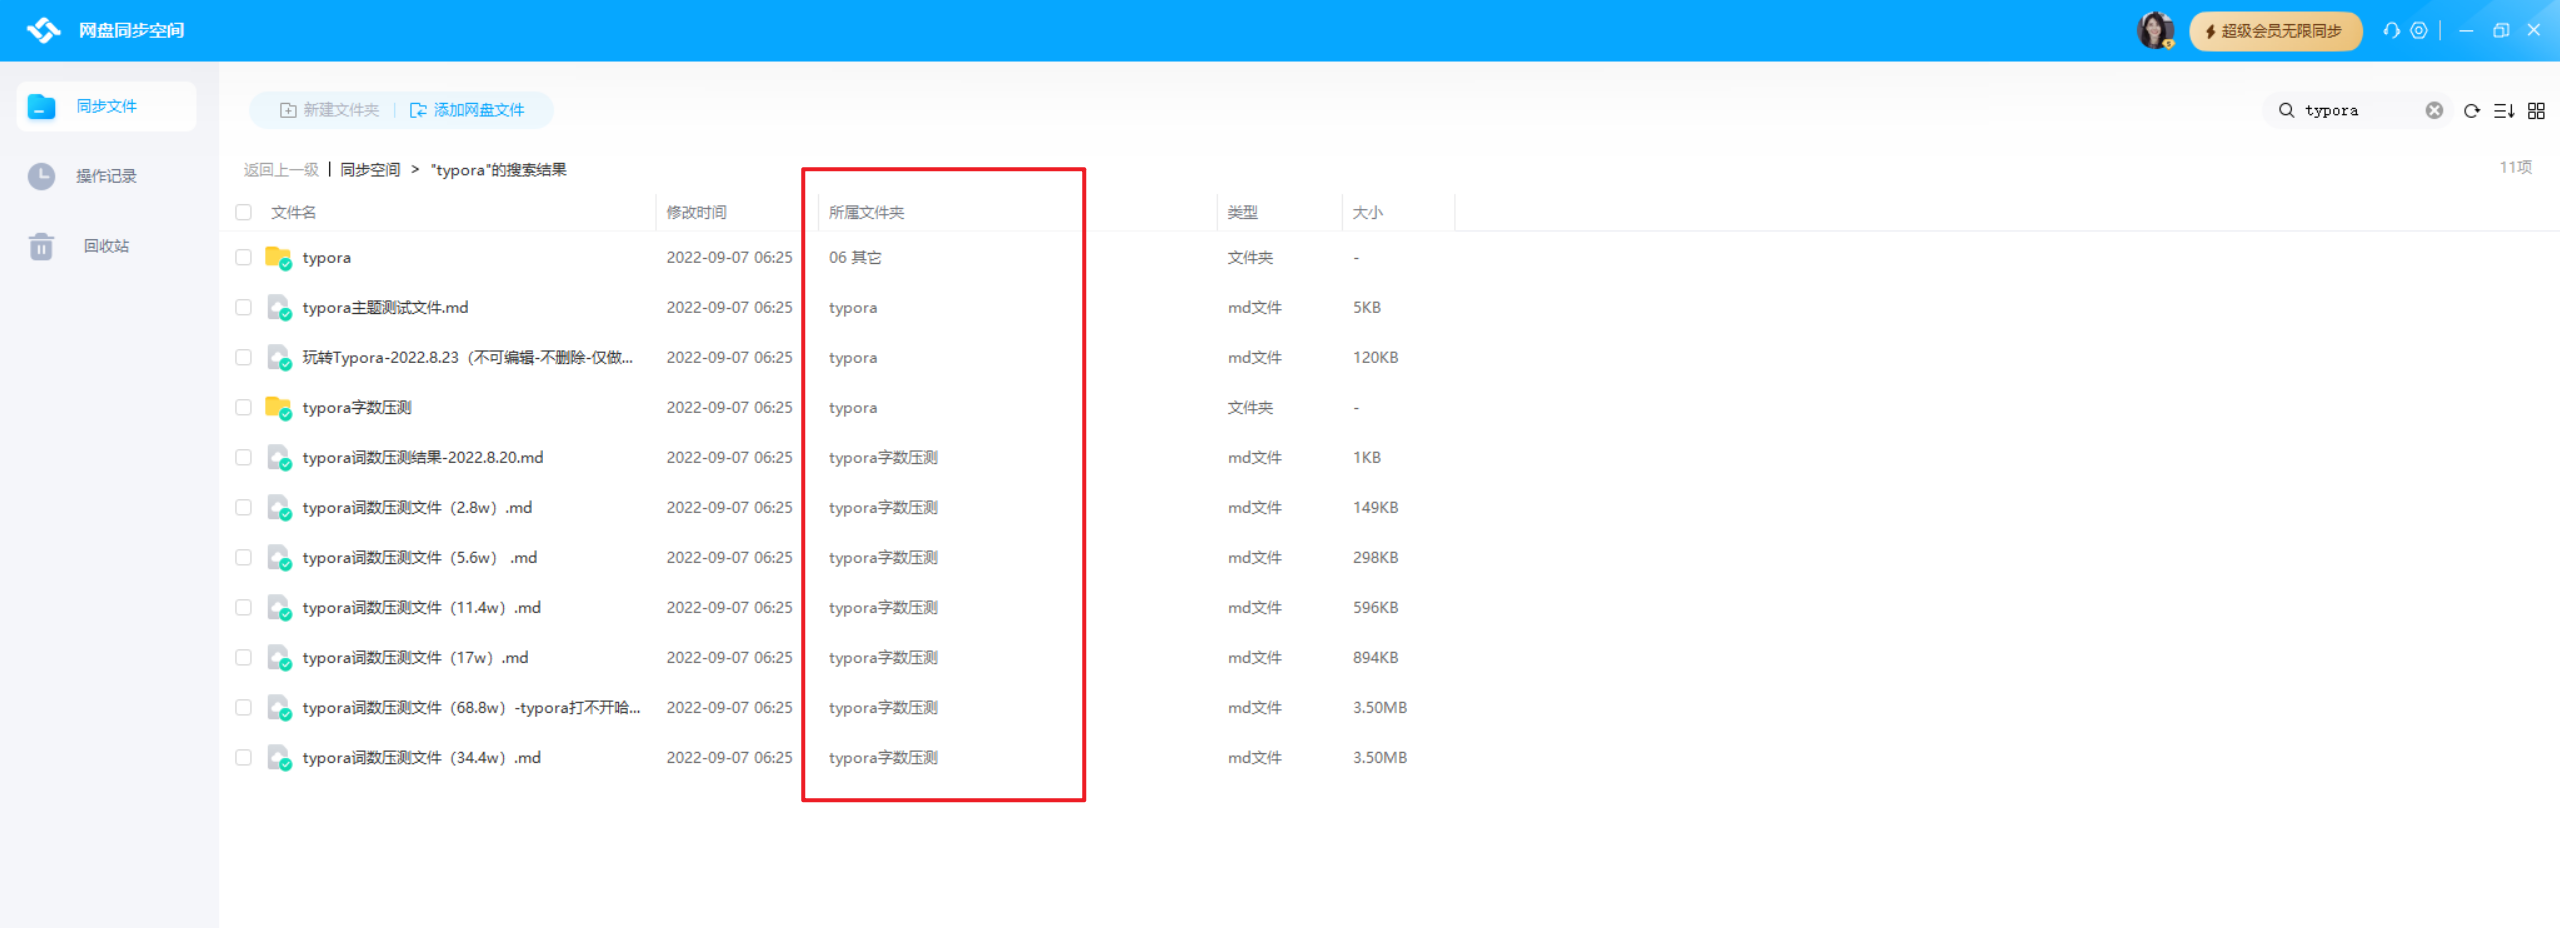Open the 同步文件 sidebar section
Viewport: 2560px width, 928px height.
click(x=106, y=106)
